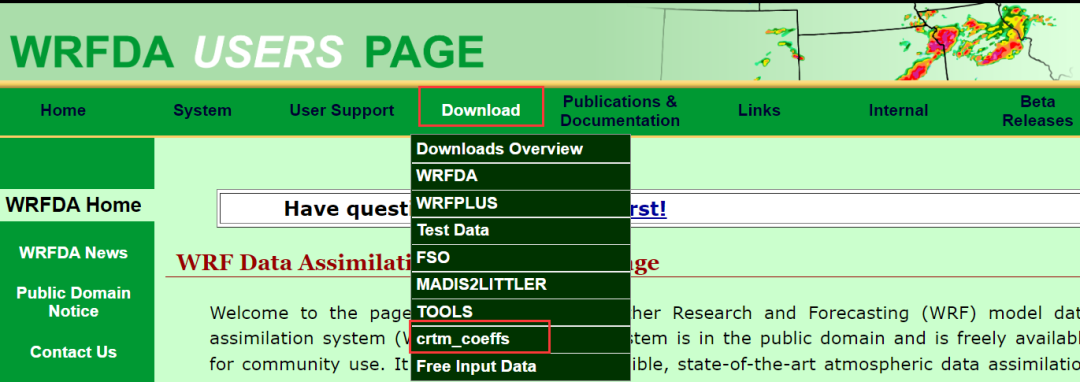Open Publications & Documentation menu
1080x382 pixels.
click(620, 111)
